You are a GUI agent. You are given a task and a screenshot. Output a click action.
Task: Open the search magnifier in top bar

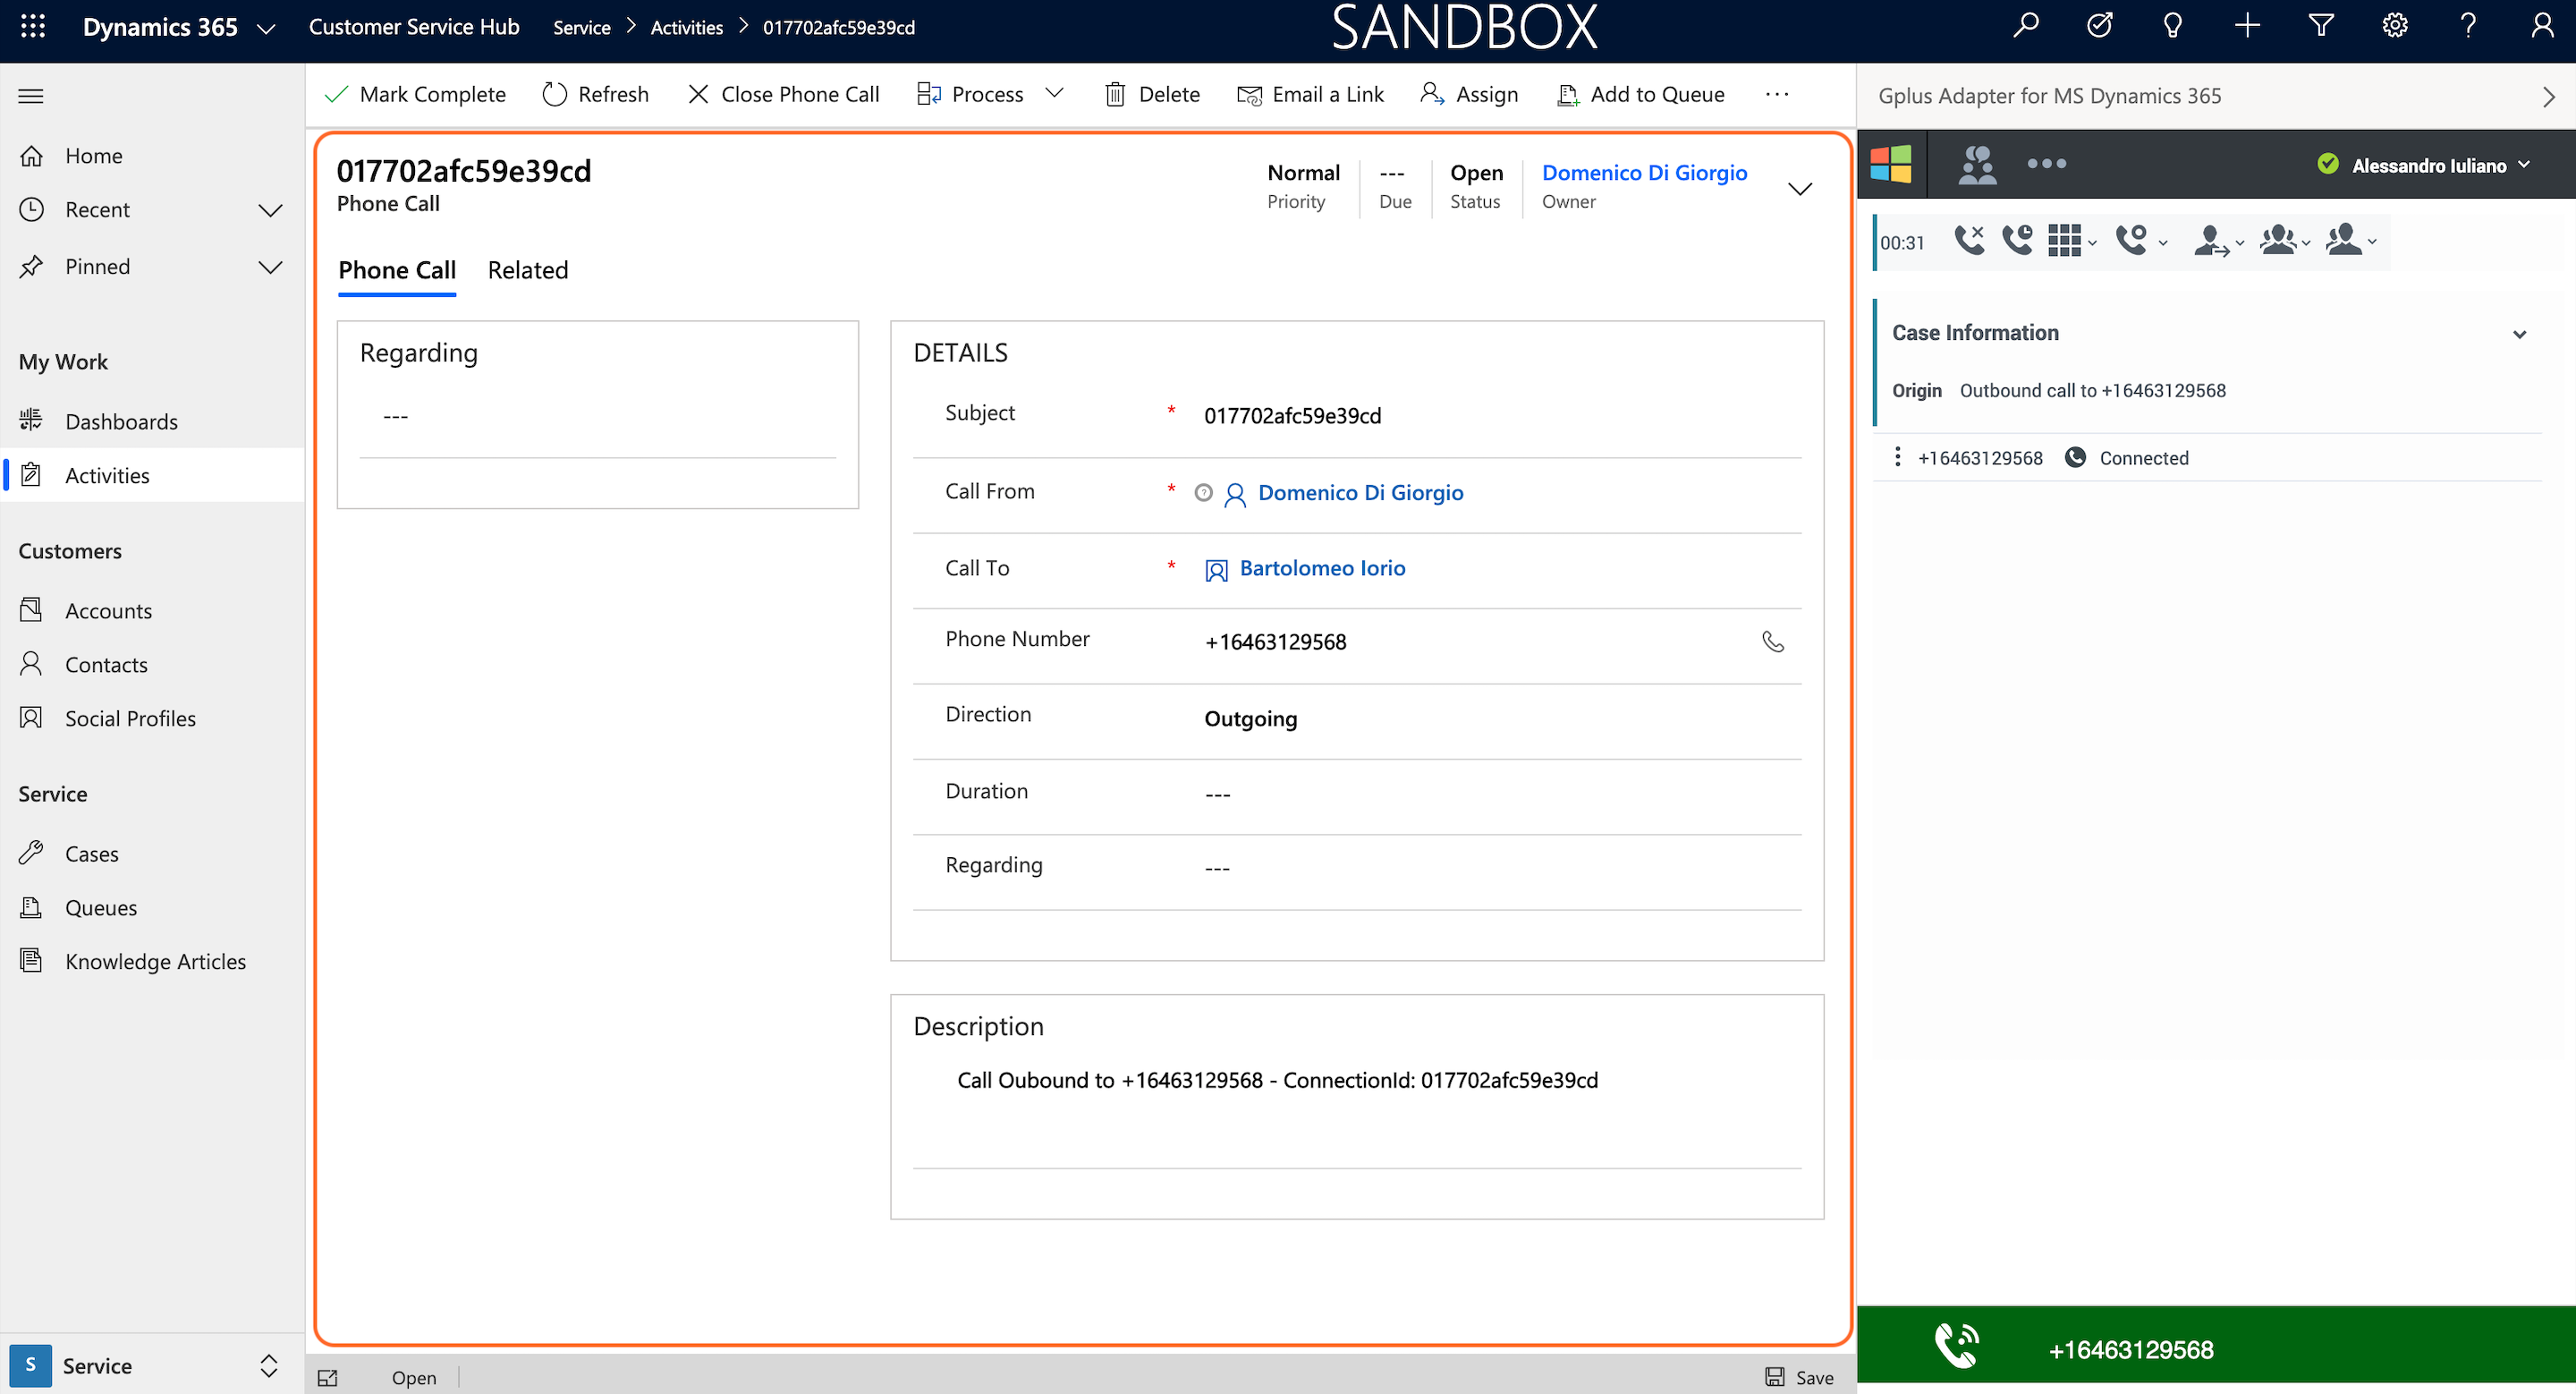click(2025, 26)
